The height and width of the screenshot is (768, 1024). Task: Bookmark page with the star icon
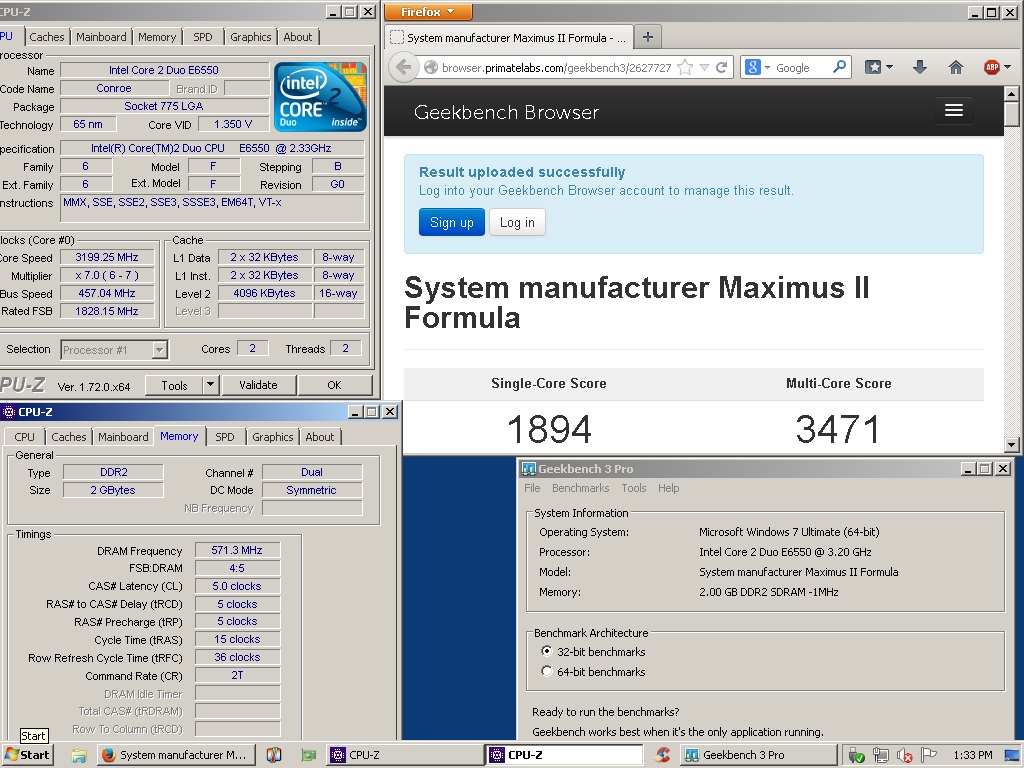pos(684,67)
